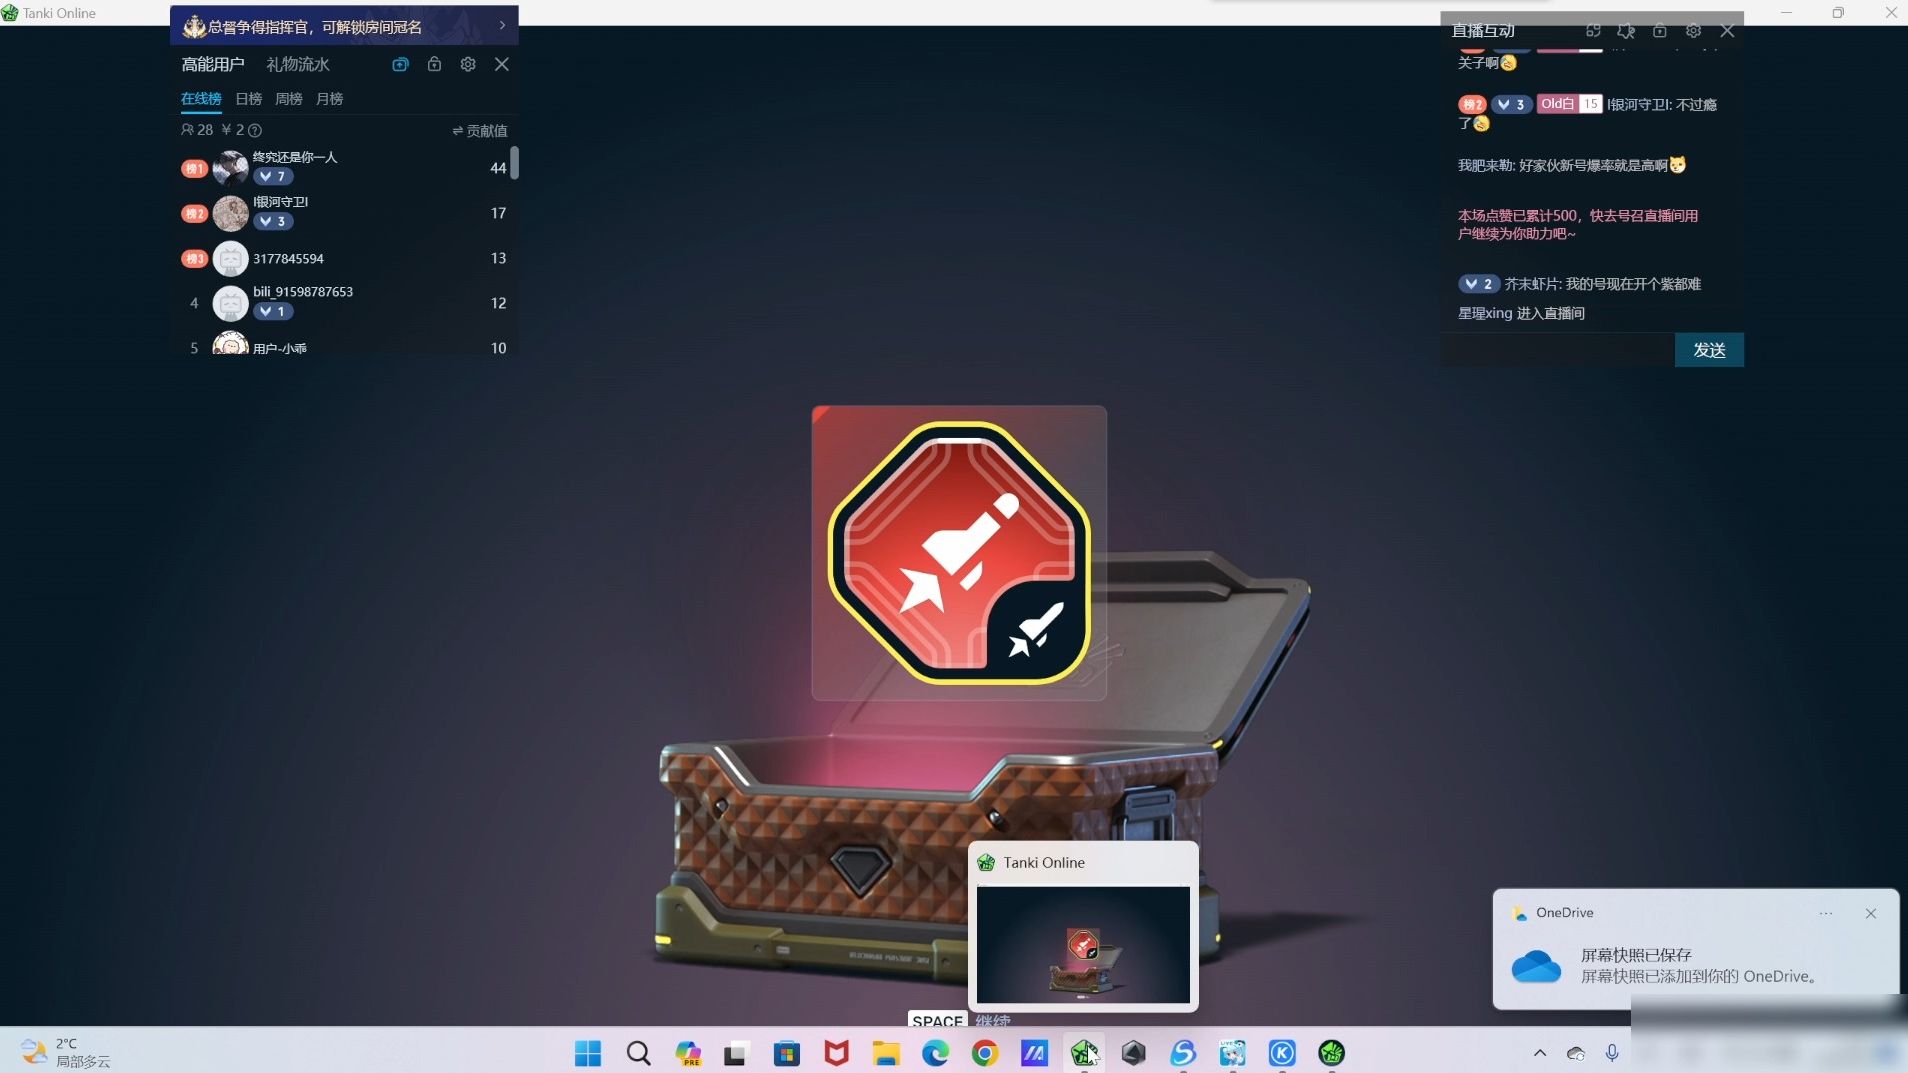Toggle the 贡献值 sort switch
Viewport: 1908px width, 1073px height.
[x=480, y=131]
